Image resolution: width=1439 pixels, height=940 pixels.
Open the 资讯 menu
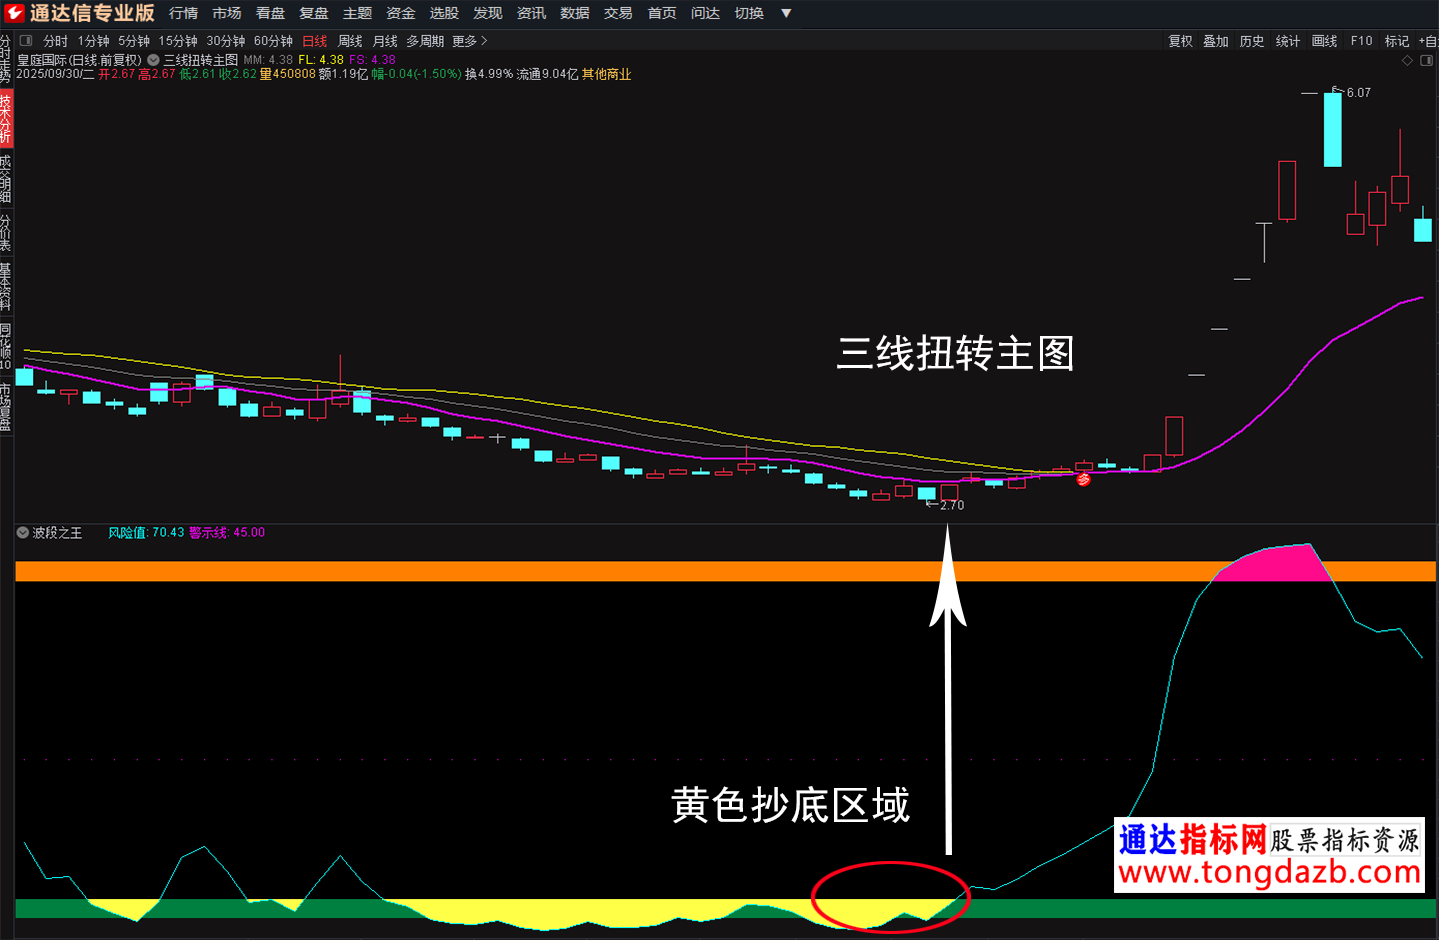[531, 13]
